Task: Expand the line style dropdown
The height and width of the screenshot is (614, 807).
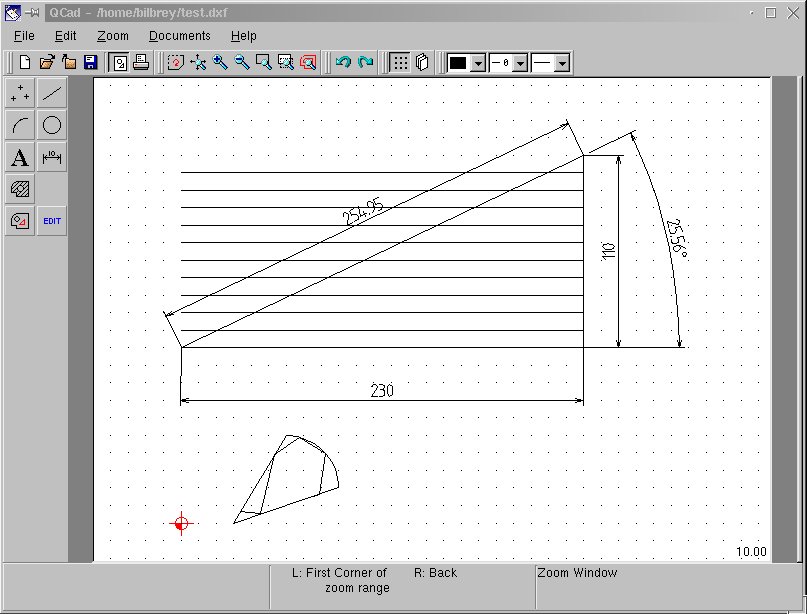Action: (x=562, y=63)
